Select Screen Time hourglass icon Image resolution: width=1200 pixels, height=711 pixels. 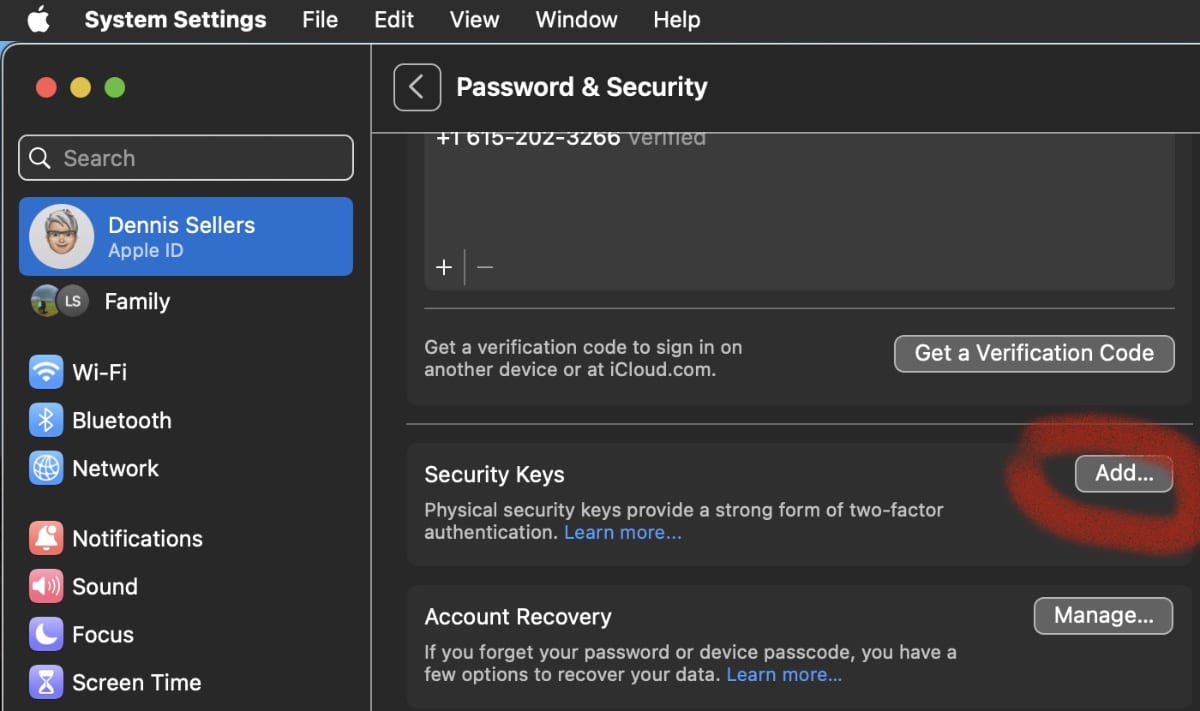[x=46, y=682]
